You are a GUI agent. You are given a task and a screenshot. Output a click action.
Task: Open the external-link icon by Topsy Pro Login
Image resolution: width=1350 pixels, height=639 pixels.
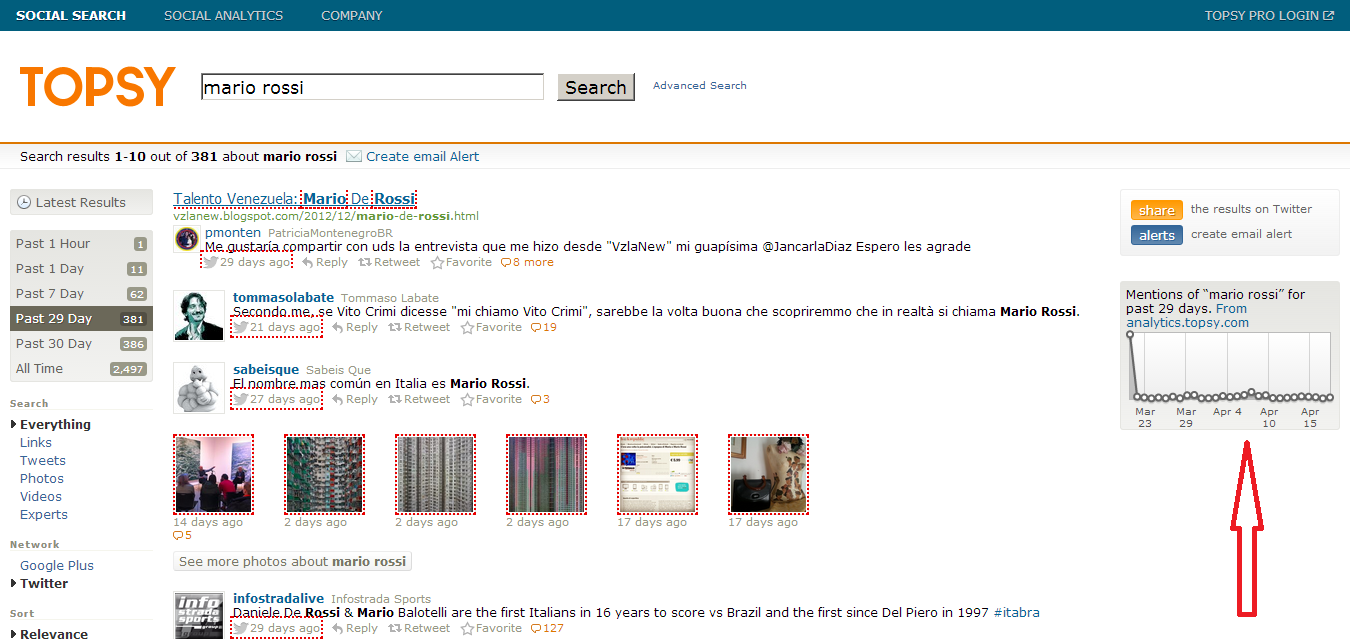(x=1329, y=15)
